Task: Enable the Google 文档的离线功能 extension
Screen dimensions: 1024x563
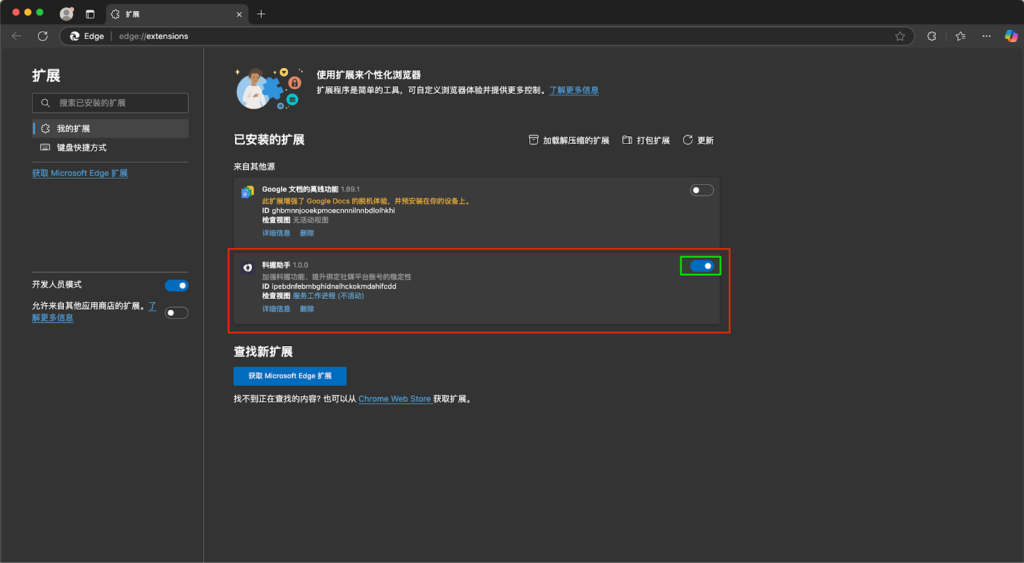Action: 702,190
